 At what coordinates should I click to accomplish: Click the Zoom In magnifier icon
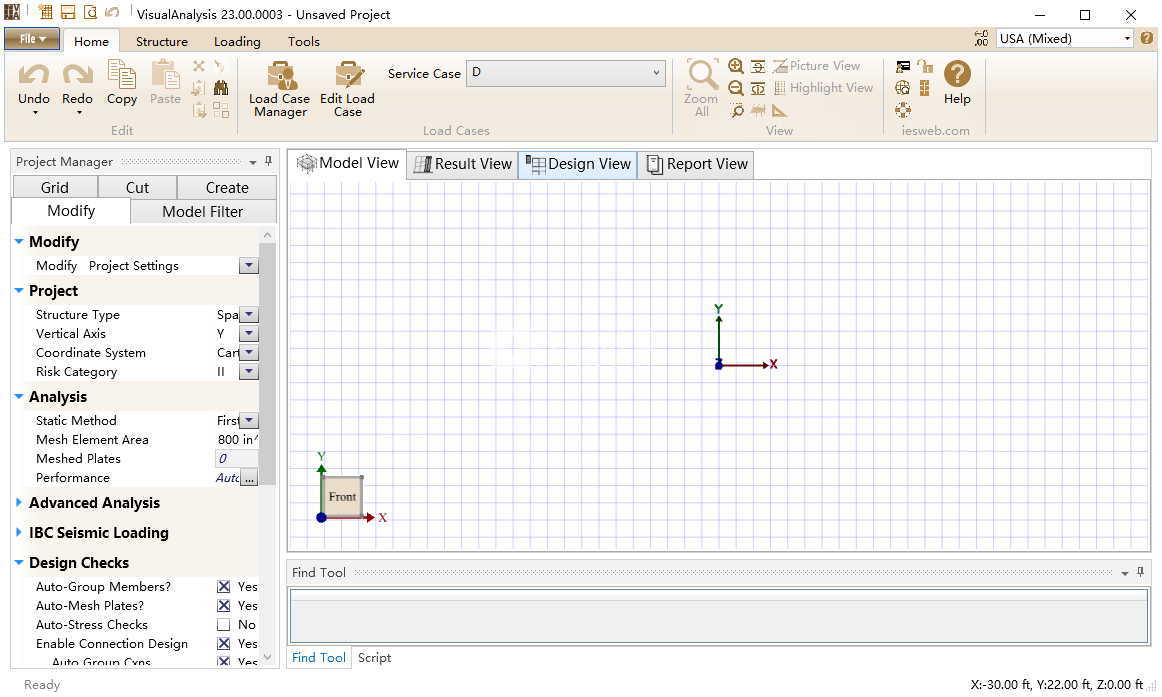click(736, 66)
